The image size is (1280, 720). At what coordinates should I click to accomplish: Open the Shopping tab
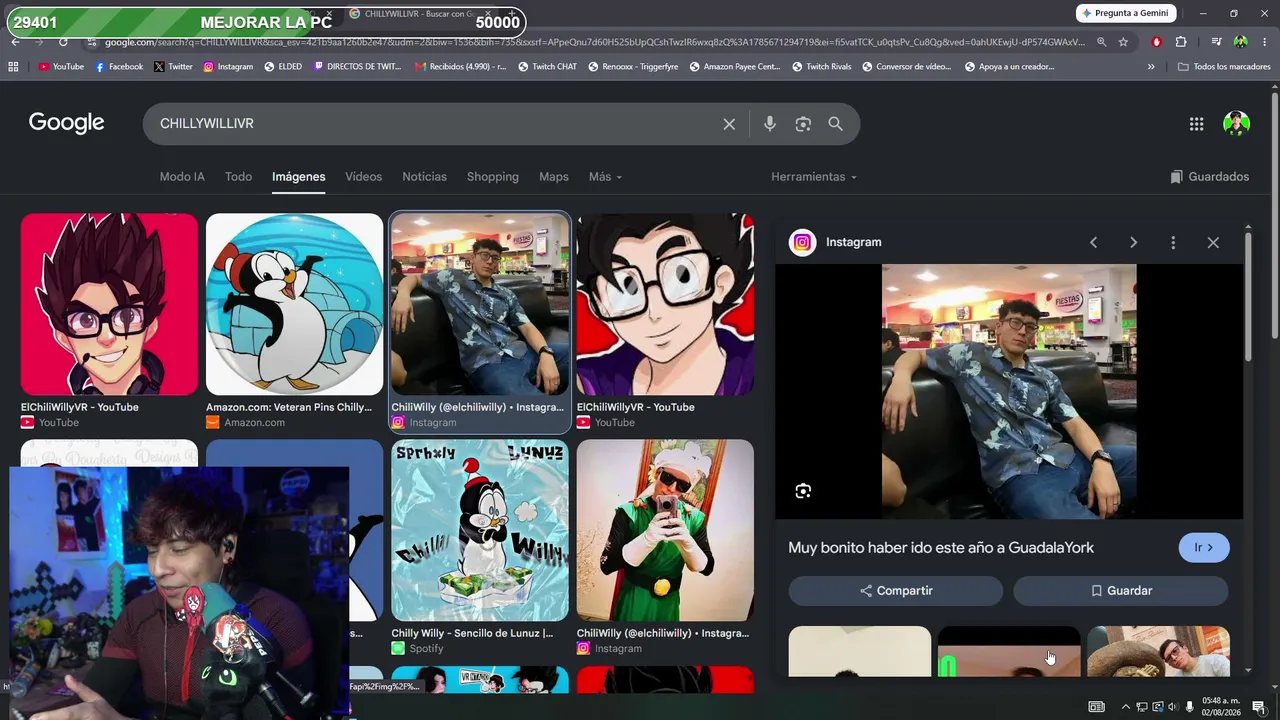point(493,177)
